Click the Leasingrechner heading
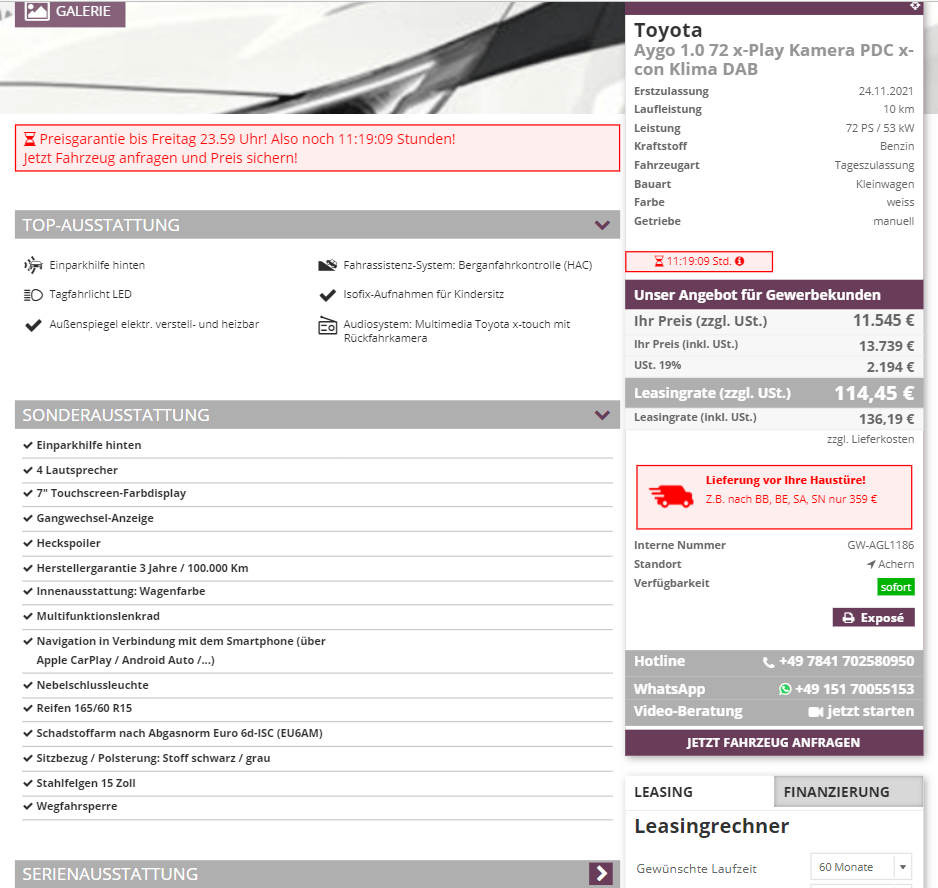938x888 pixels. pos(711,826)
